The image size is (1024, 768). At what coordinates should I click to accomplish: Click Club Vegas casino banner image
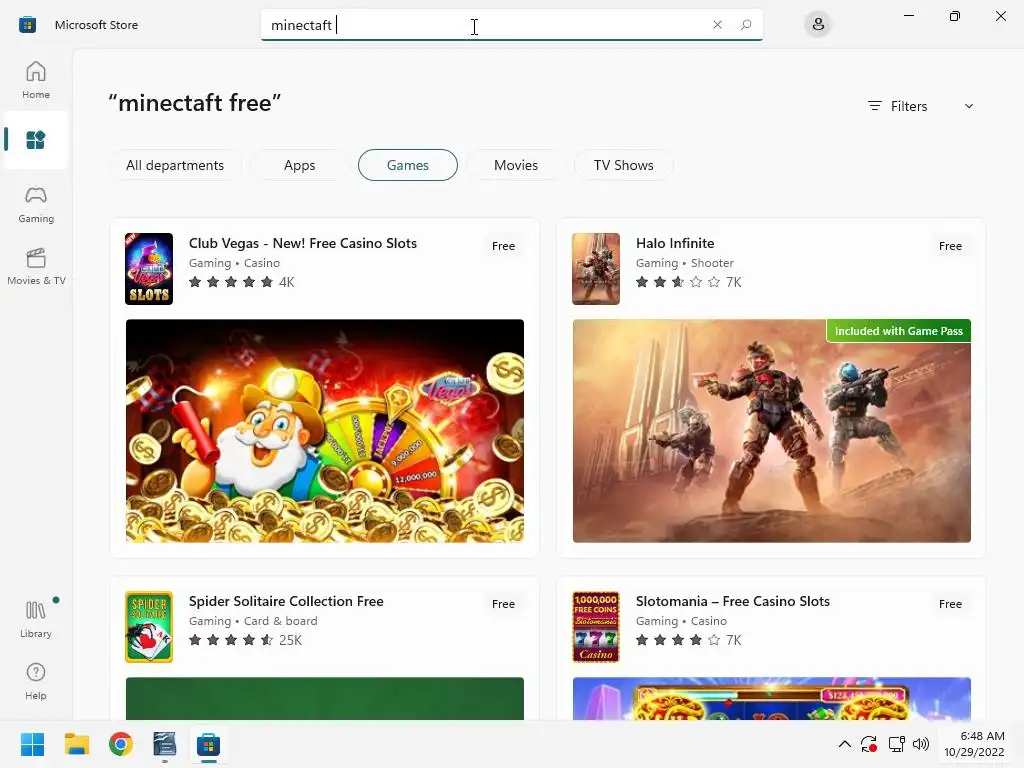tap(325, 431)
